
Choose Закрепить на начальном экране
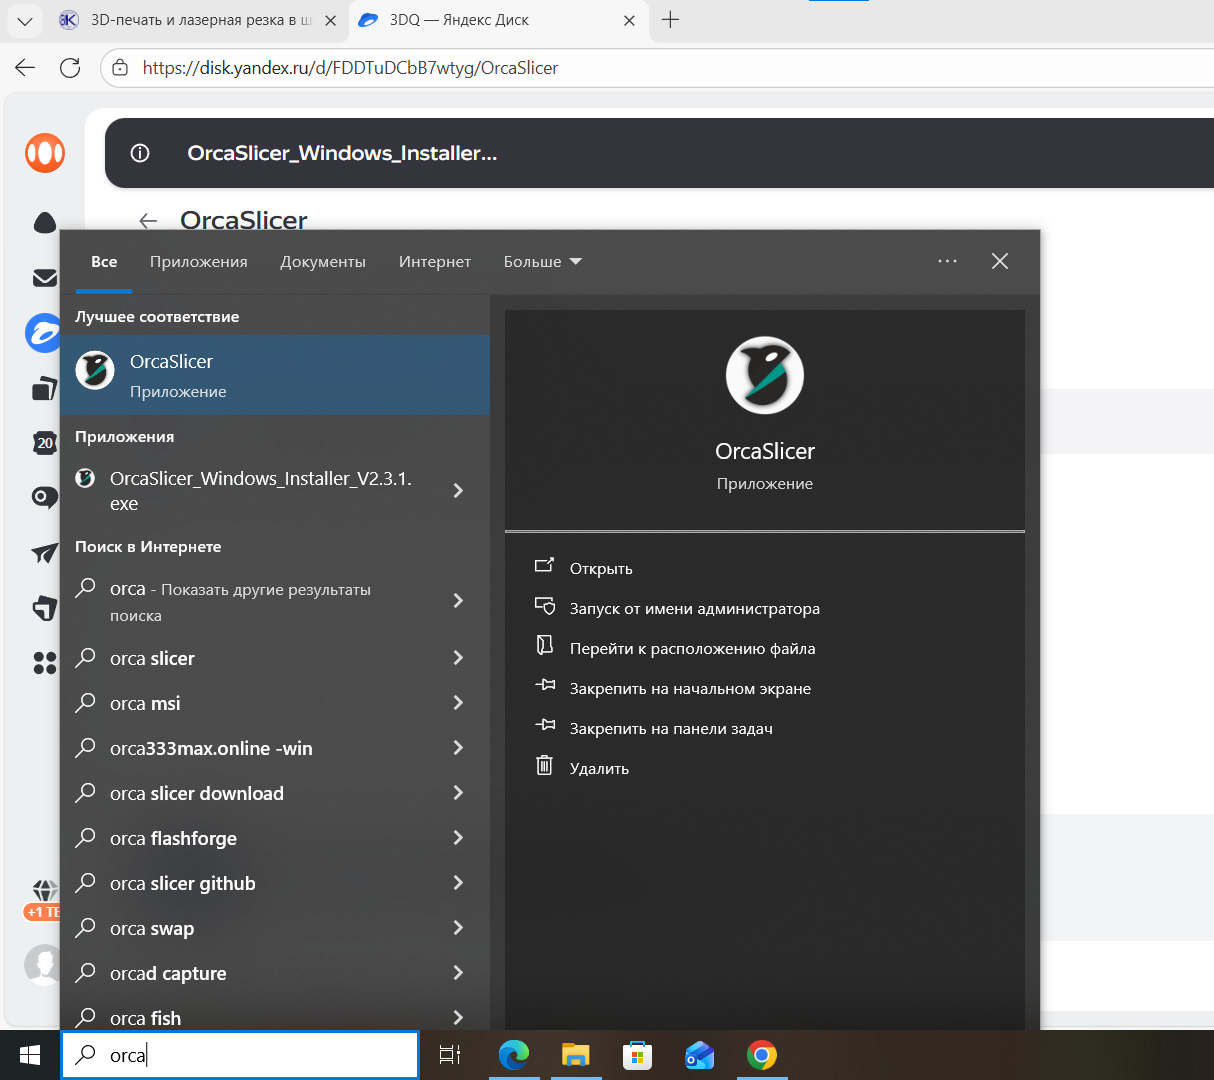[x=690, y=689]
